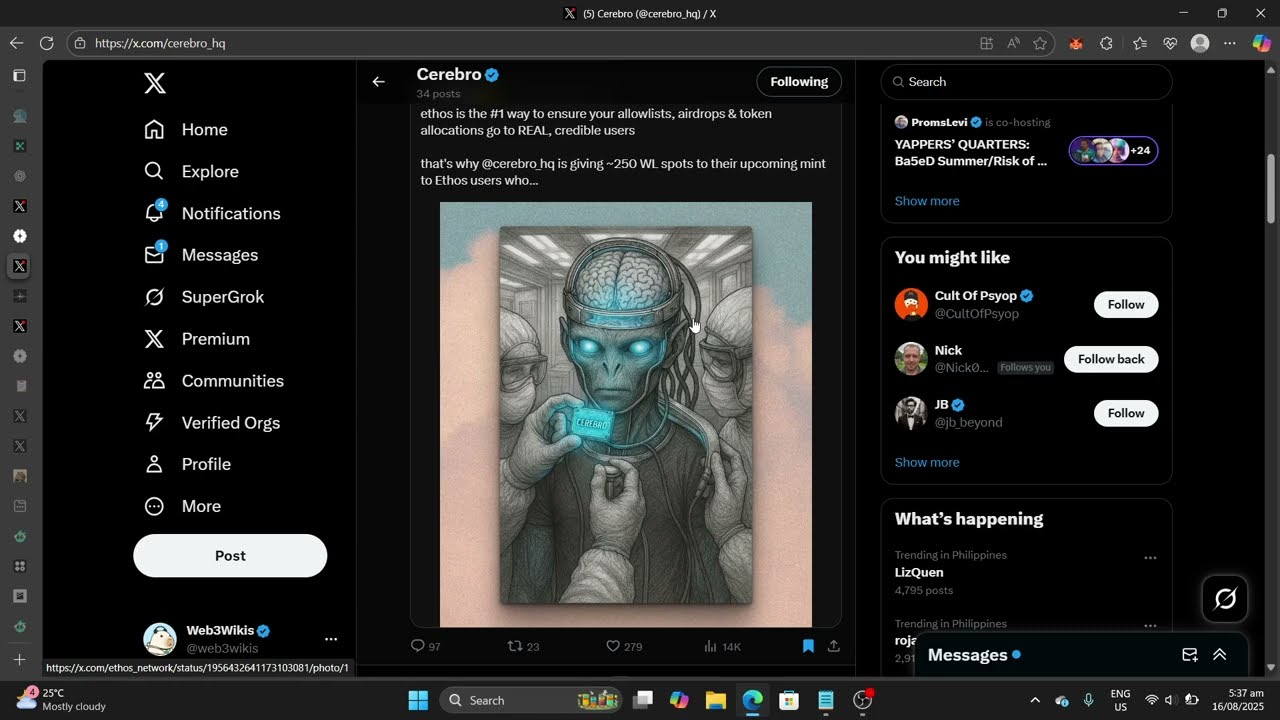The height and width of the screenshot is (720, 1280).
Task: Click the Grok floating button
Action: click(x=1225, y=599)
